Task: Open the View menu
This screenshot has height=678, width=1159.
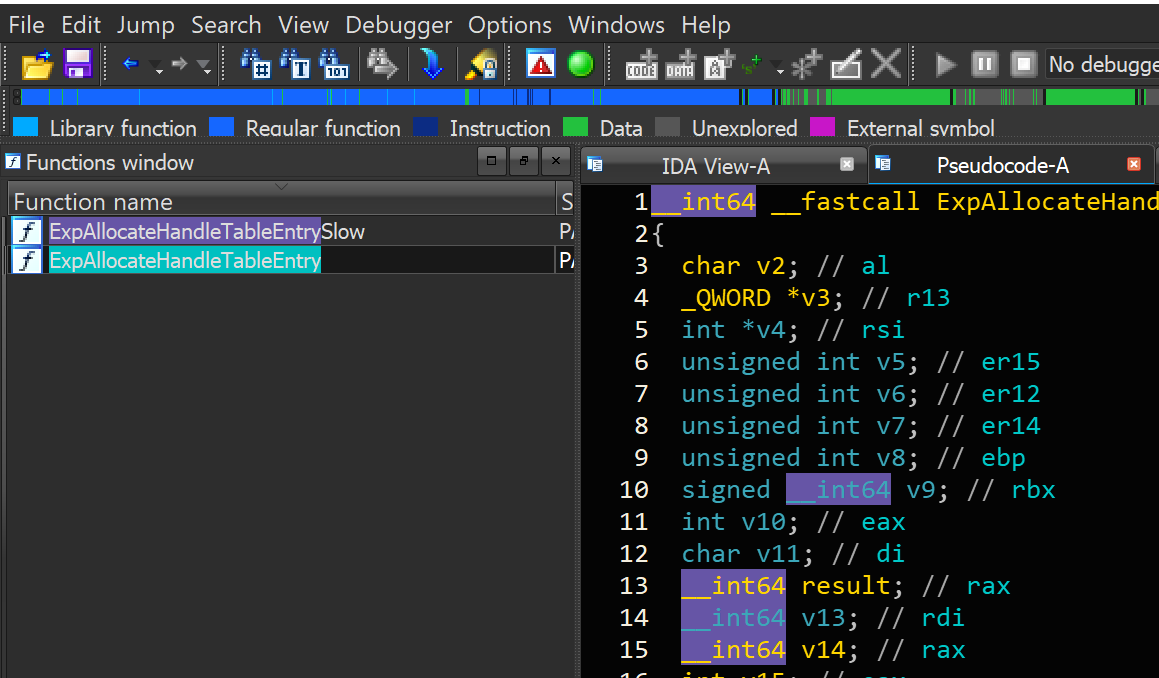Action: (303, 25)
